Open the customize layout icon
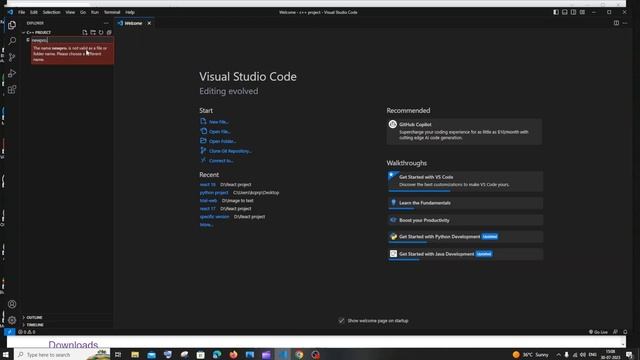The image size is (640, 360). (582, 12)
